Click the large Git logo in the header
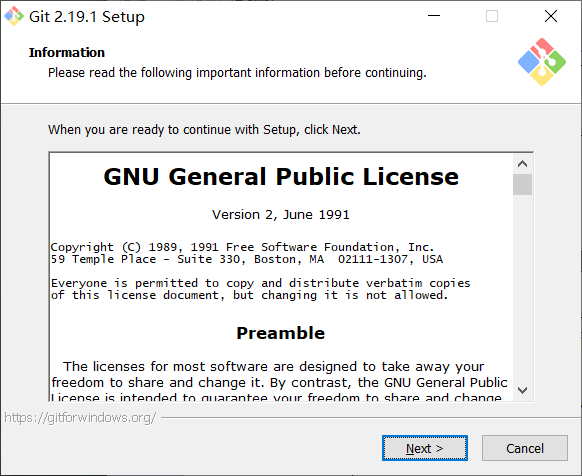Viewport: 582px width, 476px height. pos(542,62)
